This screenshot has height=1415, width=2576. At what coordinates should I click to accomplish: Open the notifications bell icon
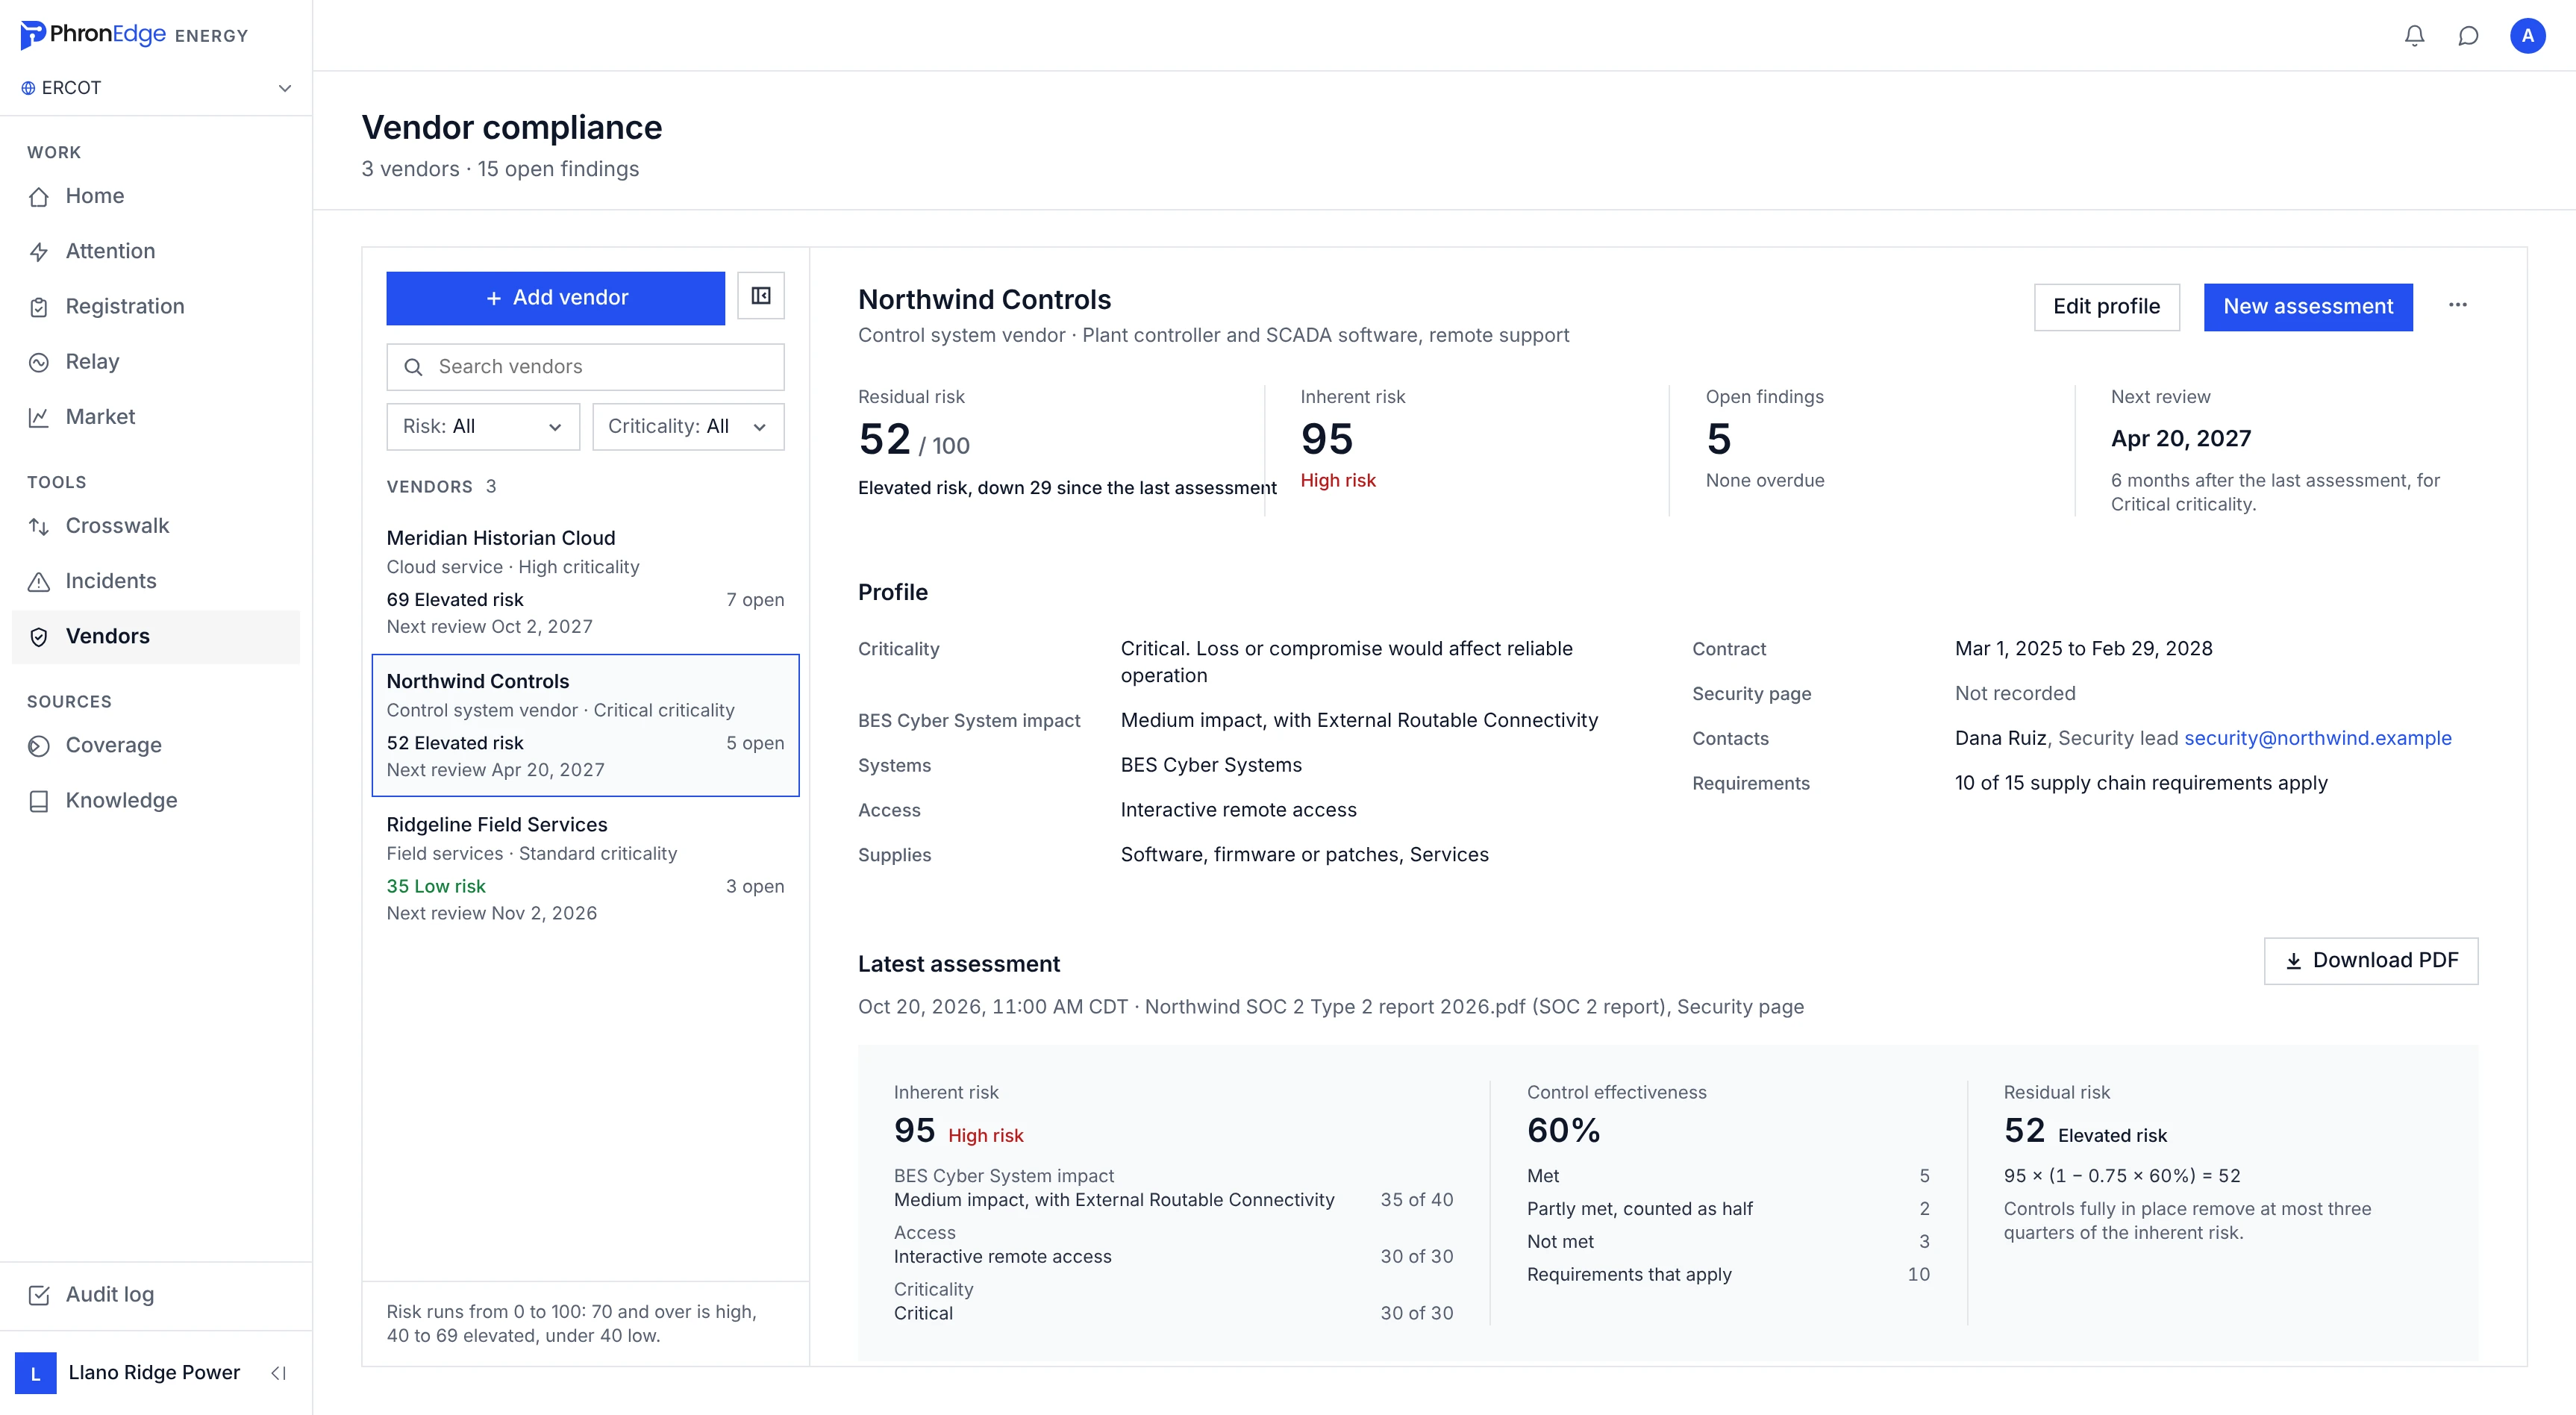click(2414, 36)
